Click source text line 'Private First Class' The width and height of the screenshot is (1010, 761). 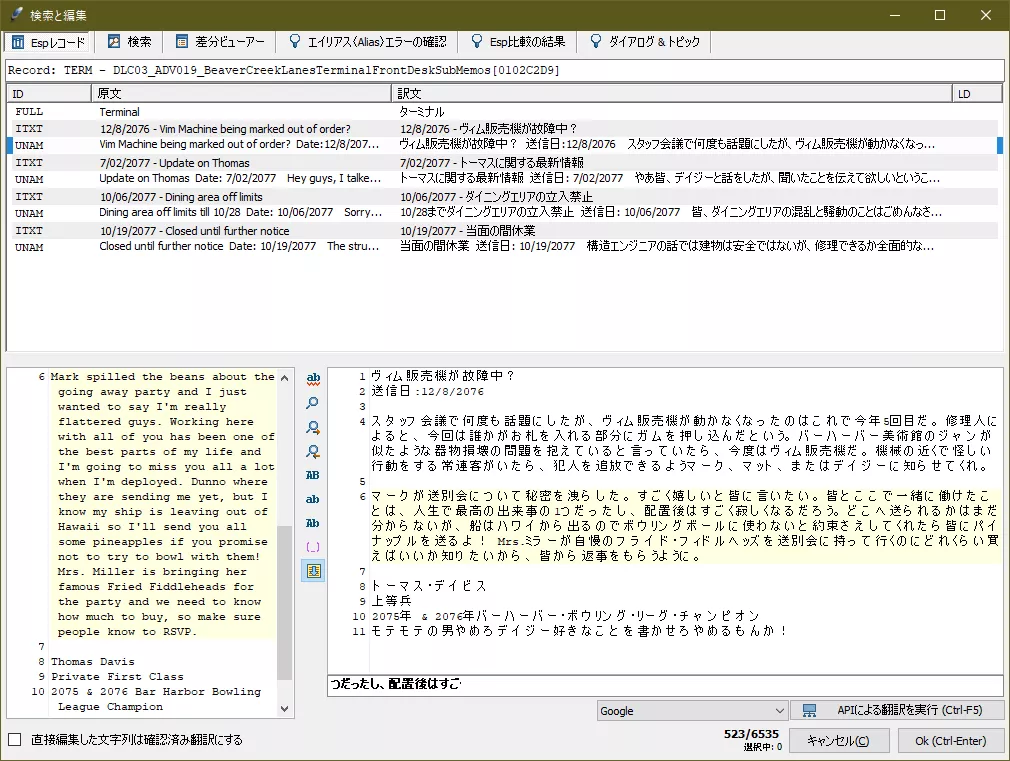pos(117,677)
